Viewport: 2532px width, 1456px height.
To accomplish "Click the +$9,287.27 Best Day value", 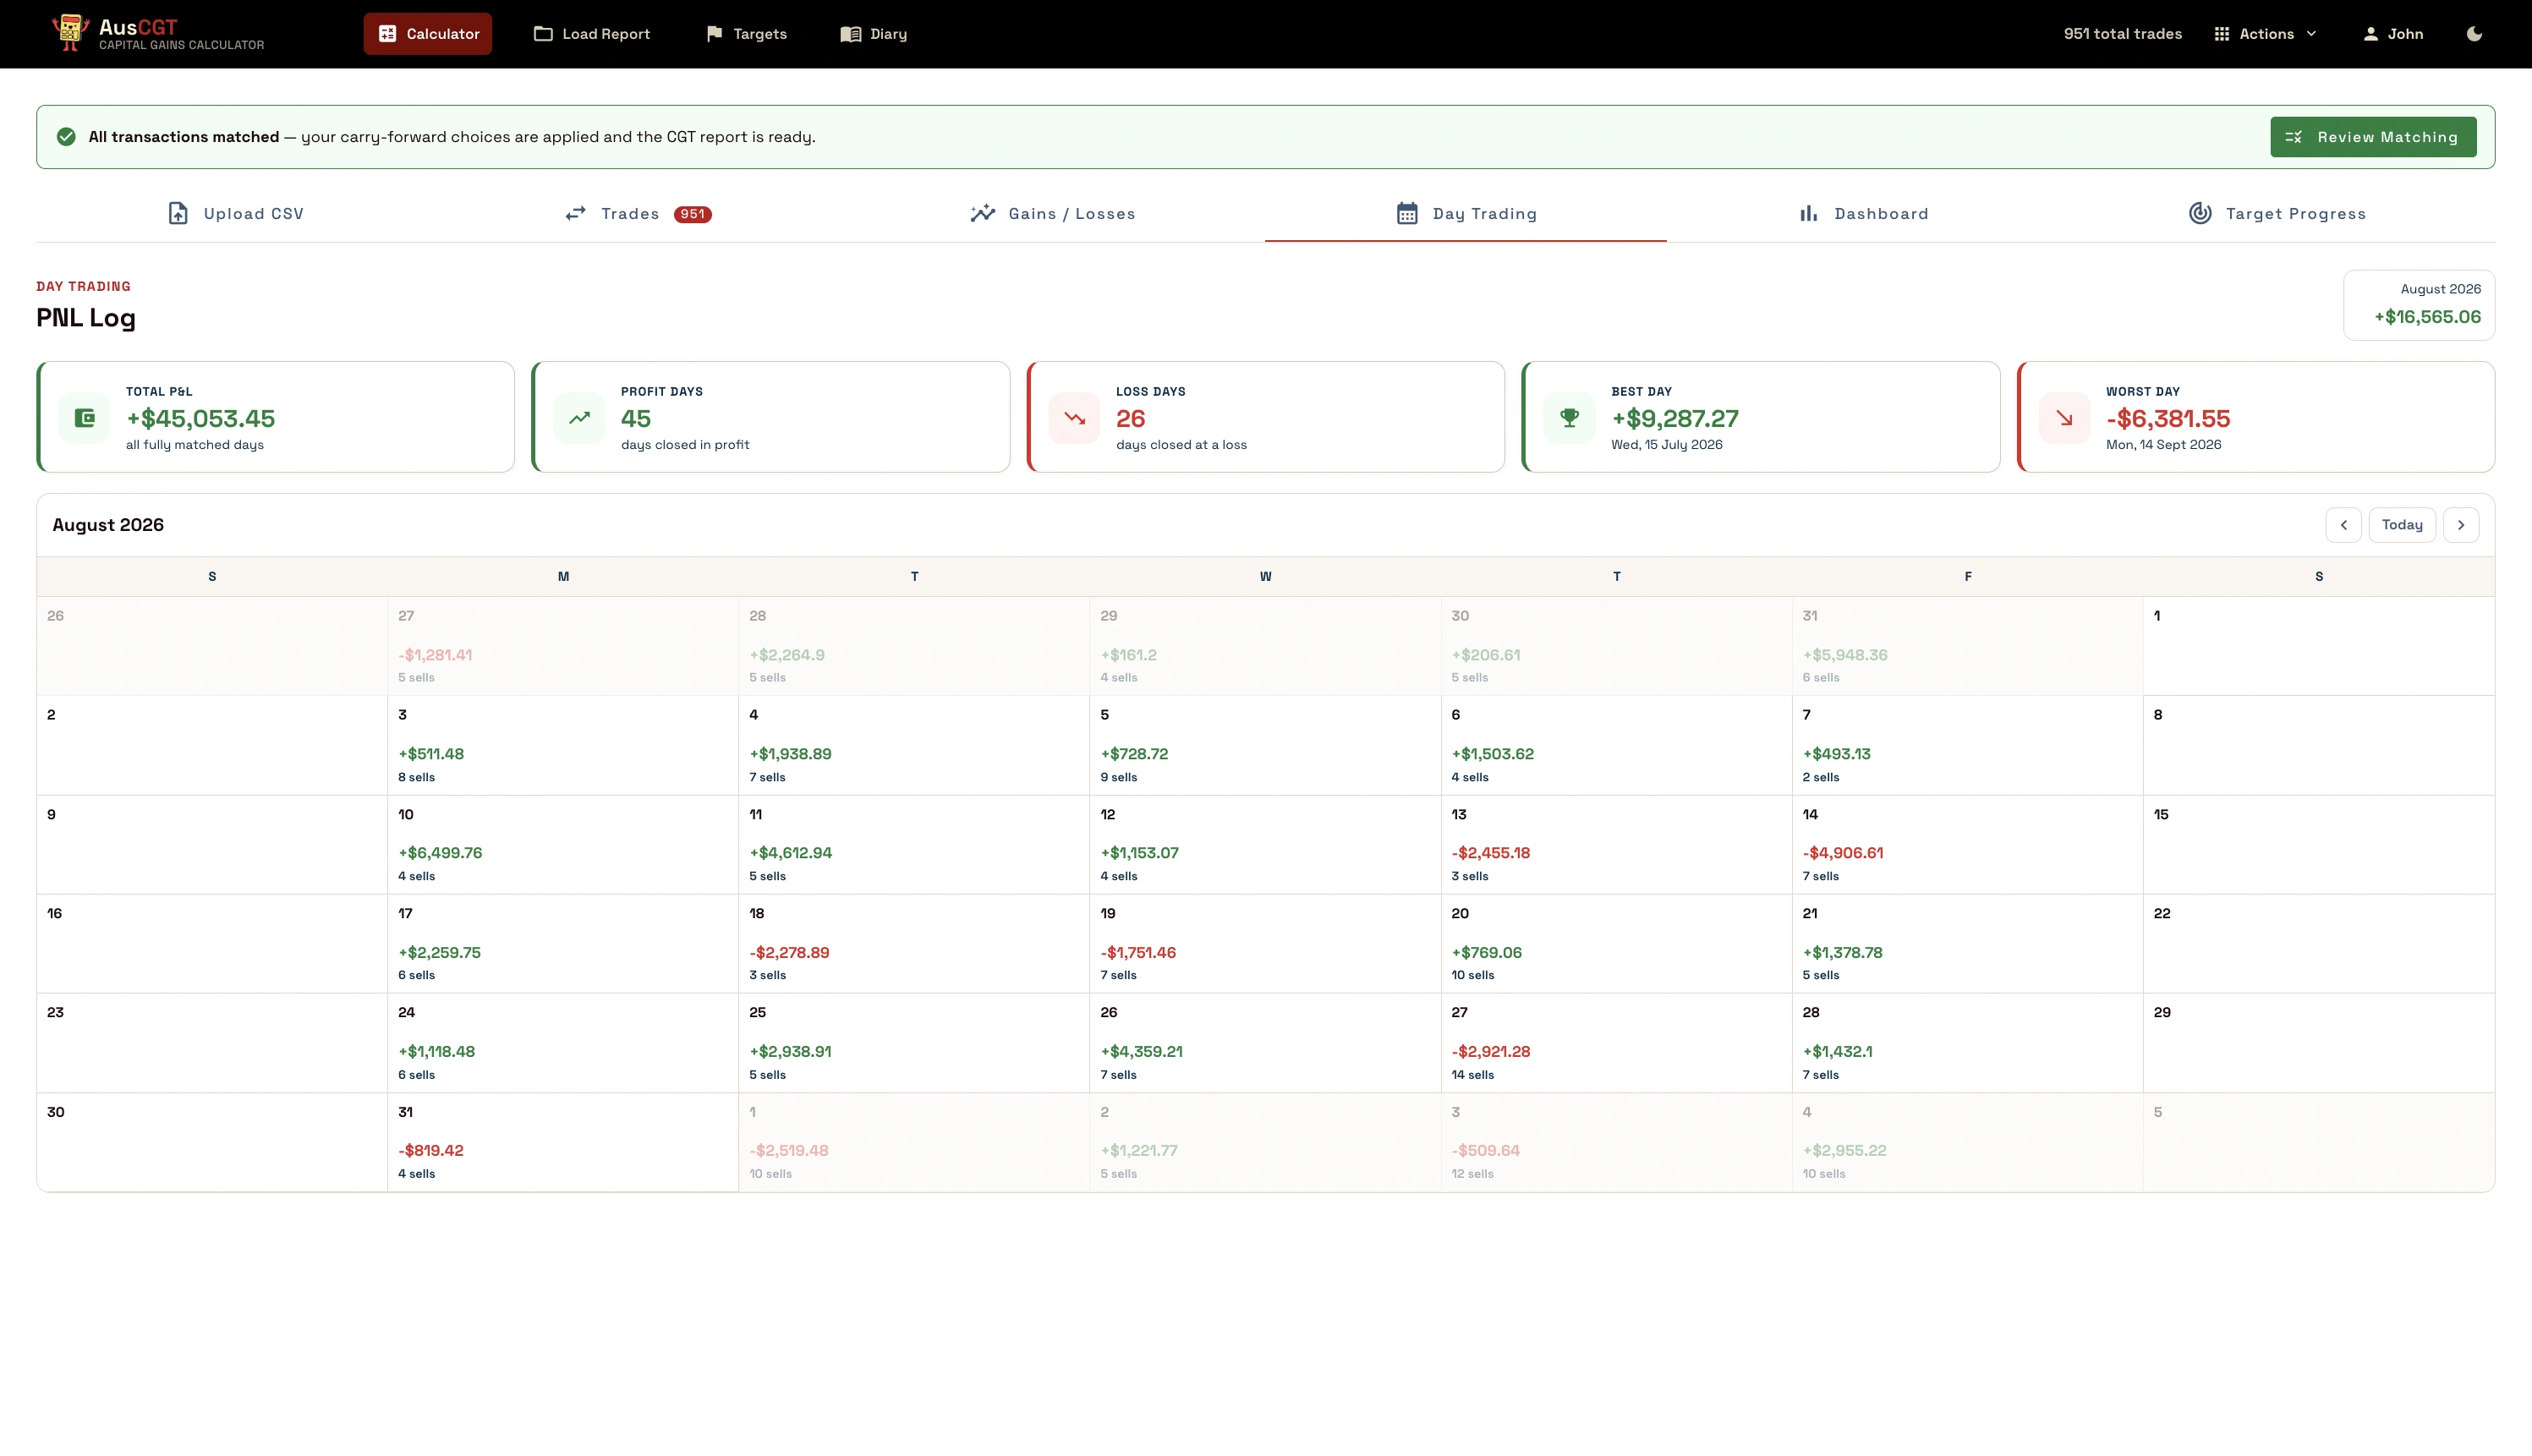I will (x=1675, y=418).
